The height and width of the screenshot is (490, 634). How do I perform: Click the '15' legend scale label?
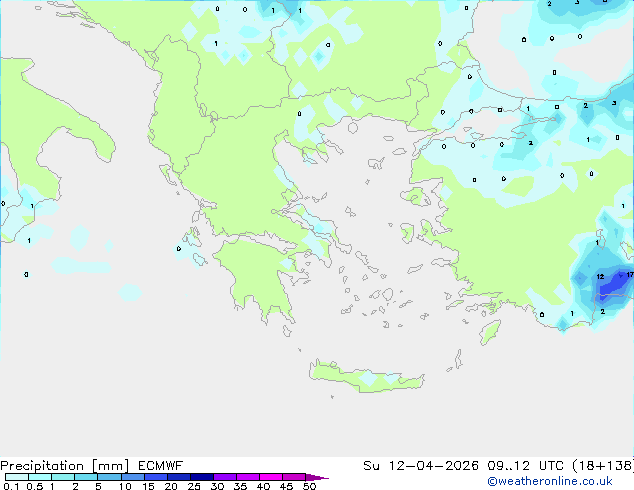148,486
